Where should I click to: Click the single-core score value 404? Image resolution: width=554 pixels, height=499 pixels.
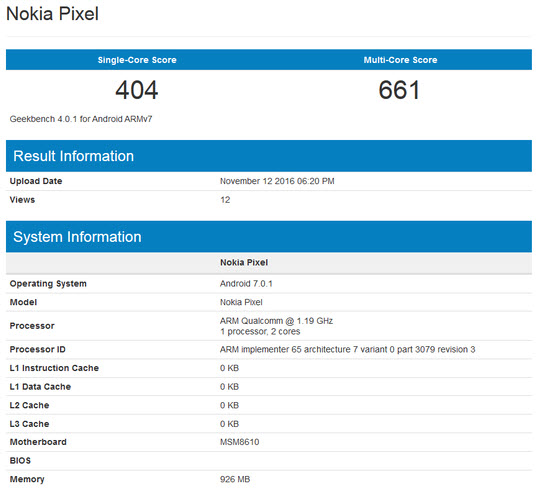coord(137,90)
